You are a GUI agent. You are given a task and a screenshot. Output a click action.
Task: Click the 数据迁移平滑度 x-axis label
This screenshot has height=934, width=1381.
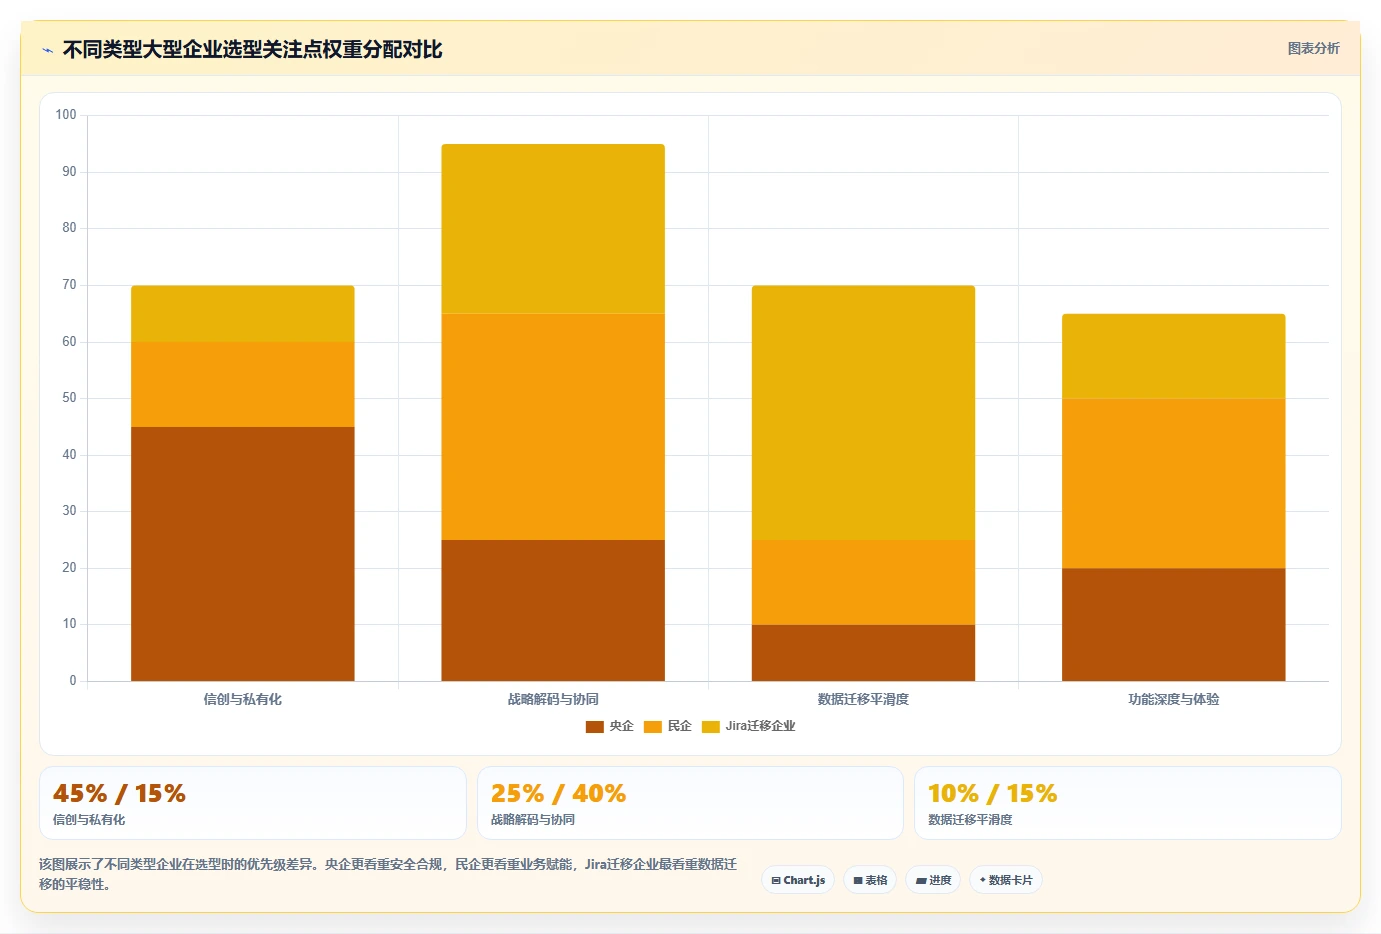coord(863,699)
